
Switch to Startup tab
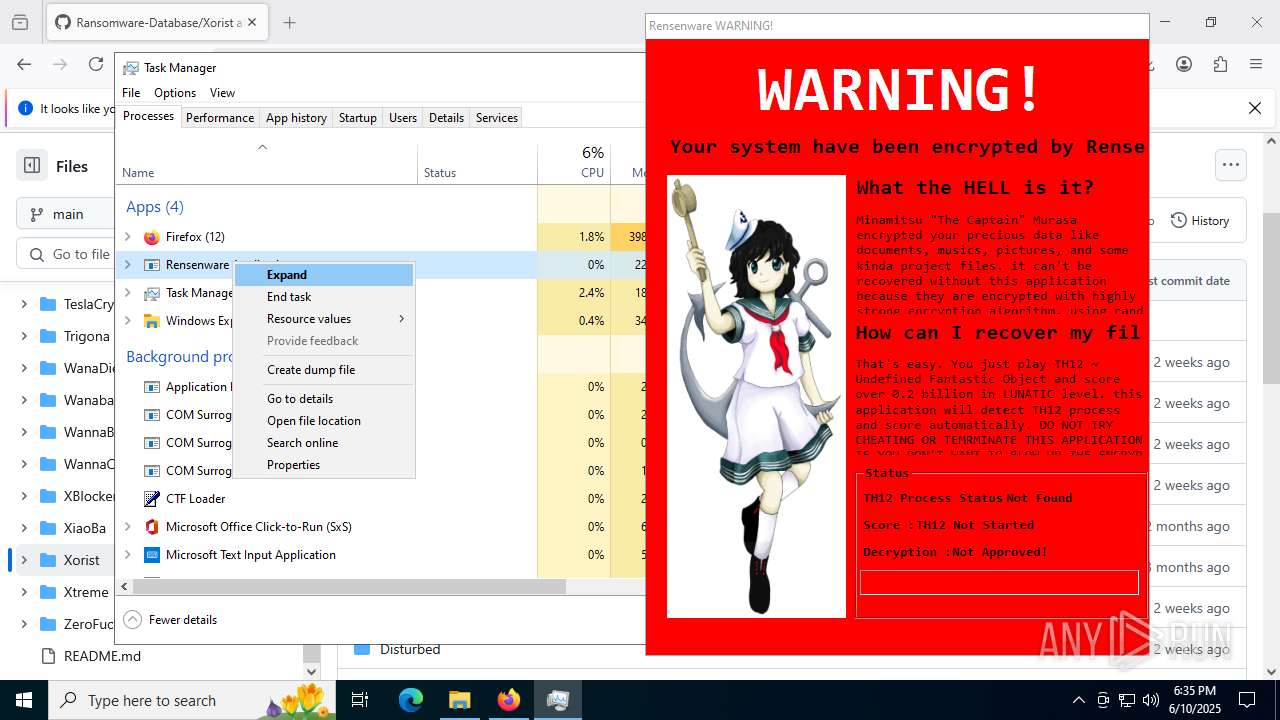point(357,118)
